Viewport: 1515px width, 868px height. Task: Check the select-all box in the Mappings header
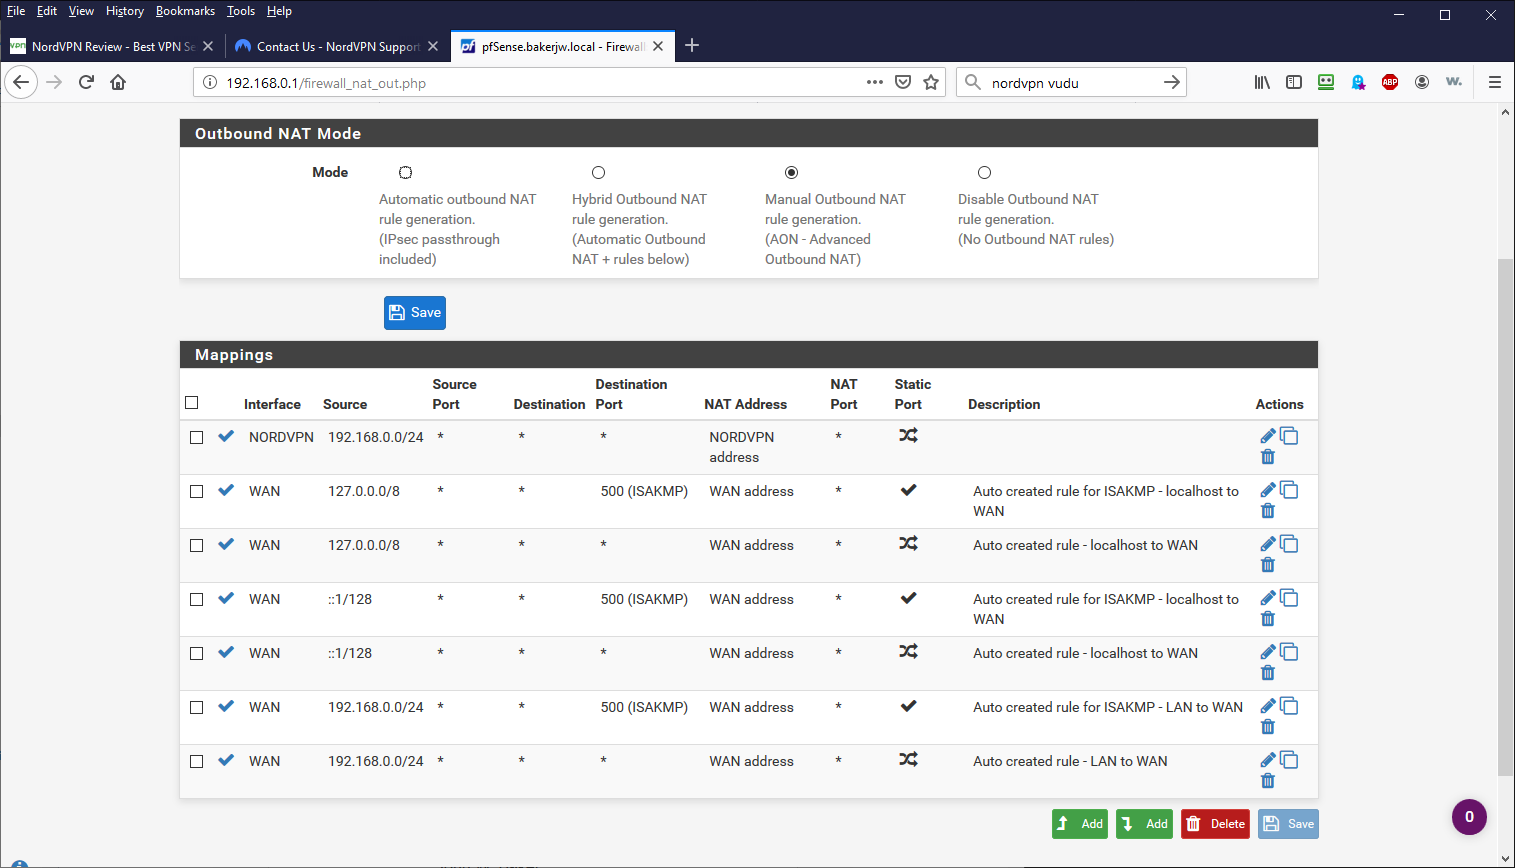tap(192, 402)
